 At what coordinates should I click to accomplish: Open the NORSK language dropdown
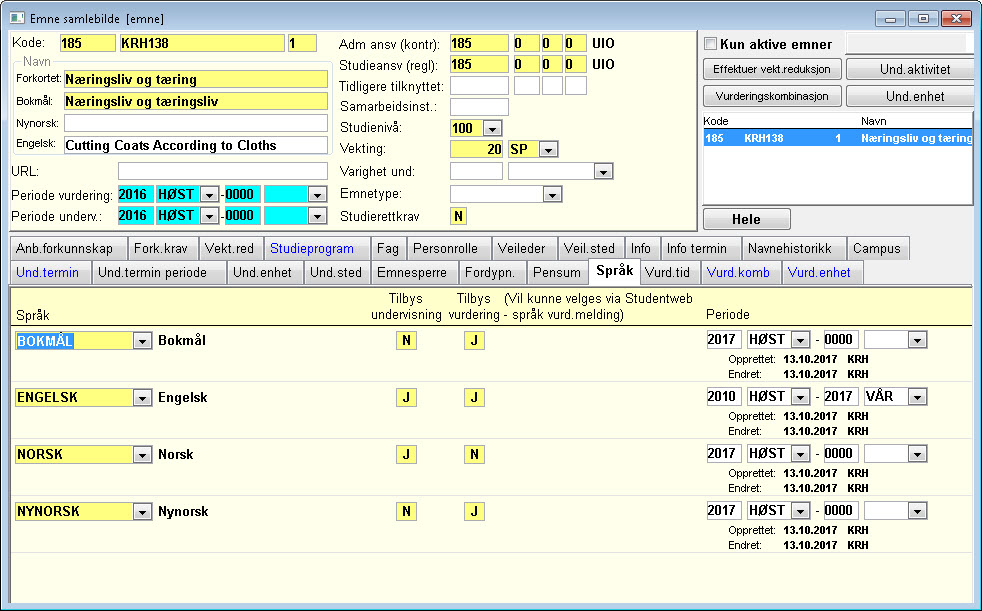point(142,455)
